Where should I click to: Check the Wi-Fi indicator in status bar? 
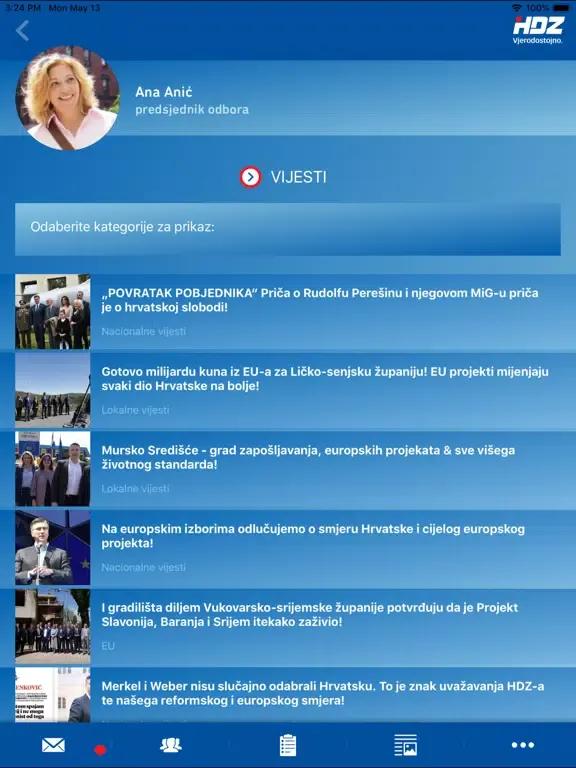tap(516, 8)
